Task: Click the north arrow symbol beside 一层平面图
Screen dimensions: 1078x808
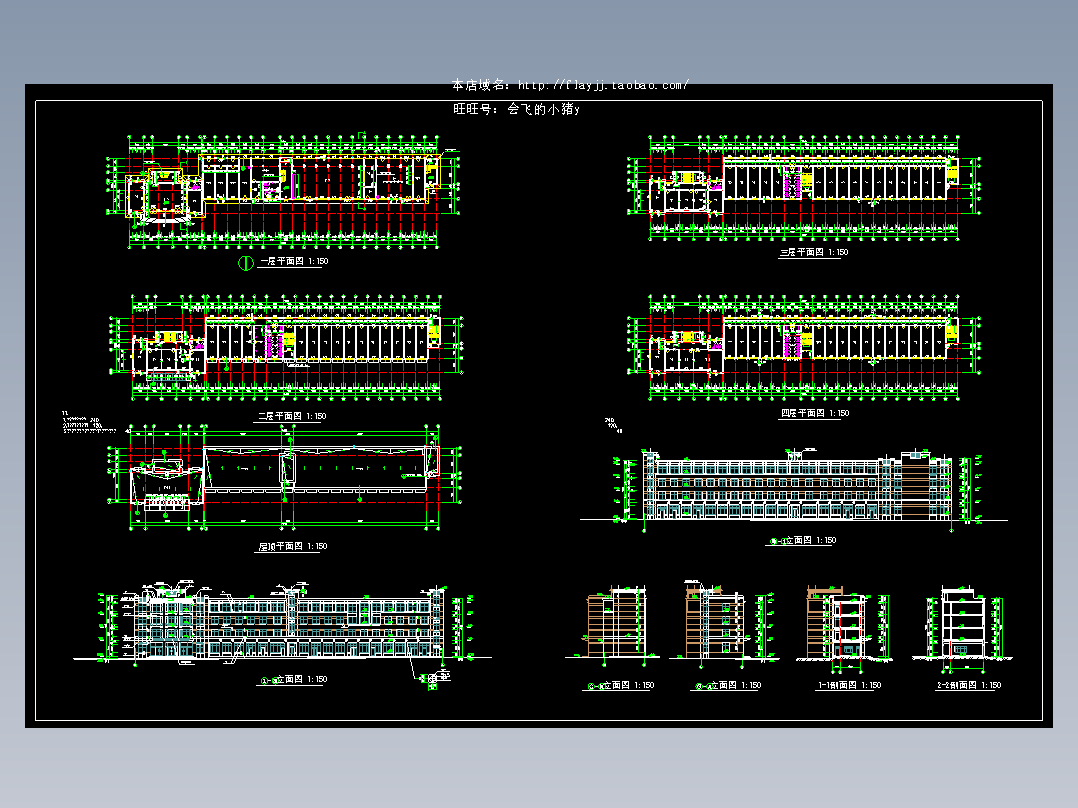Action: [x=245, y=263]
